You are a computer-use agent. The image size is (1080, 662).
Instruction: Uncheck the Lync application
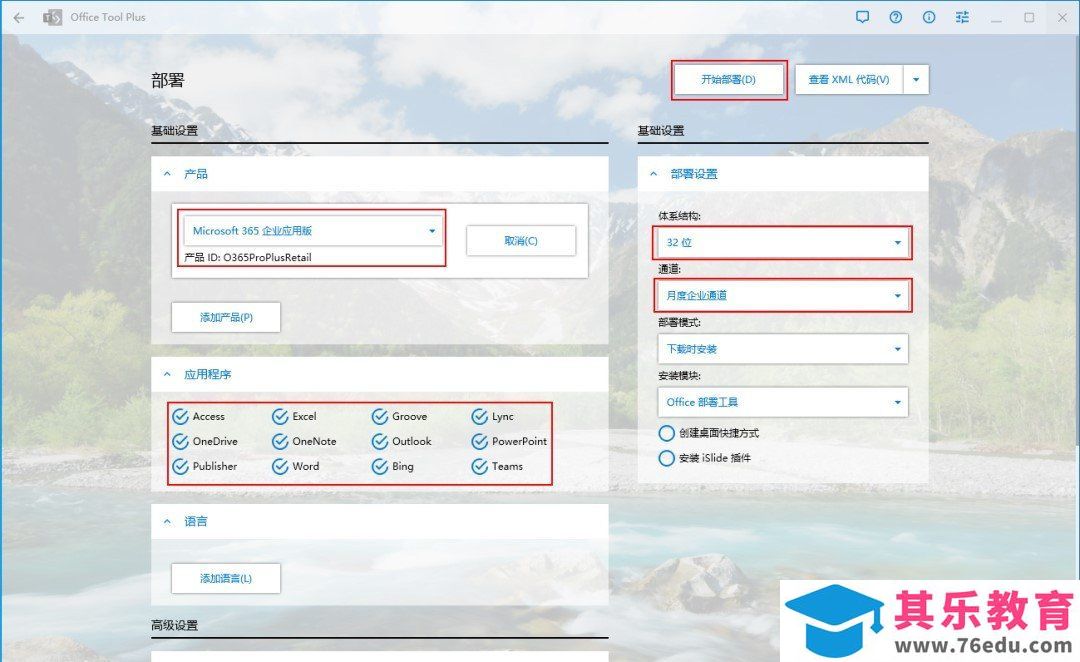click(x=479, y=417)
